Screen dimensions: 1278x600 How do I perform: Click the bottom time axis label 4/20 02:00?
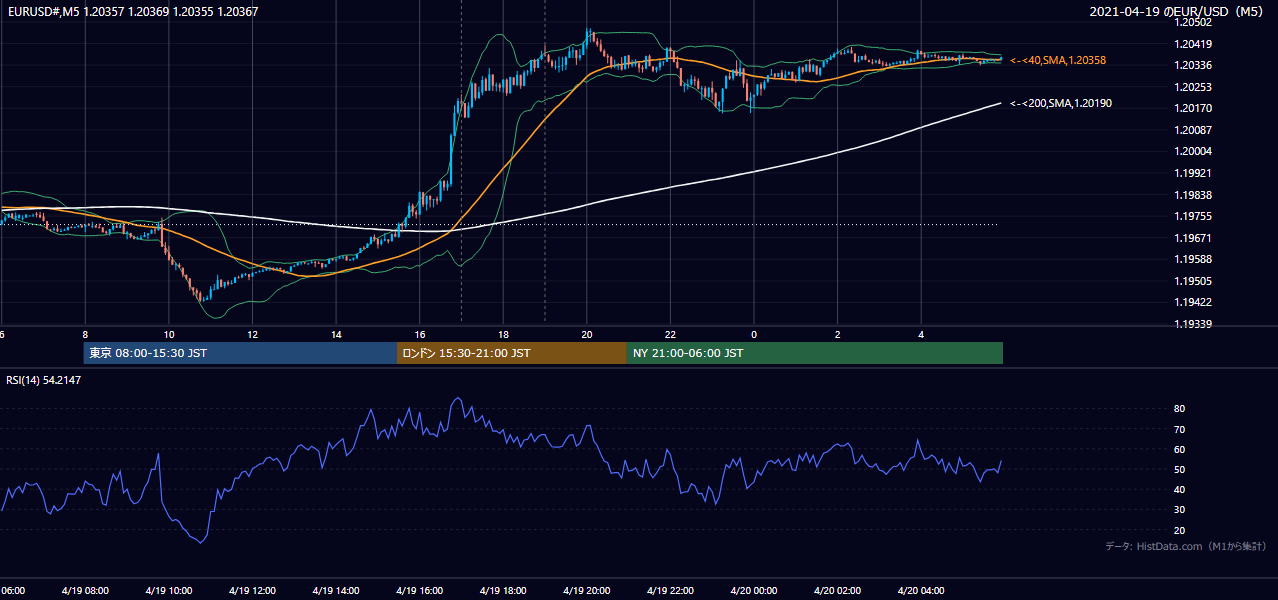coord(837,591)
